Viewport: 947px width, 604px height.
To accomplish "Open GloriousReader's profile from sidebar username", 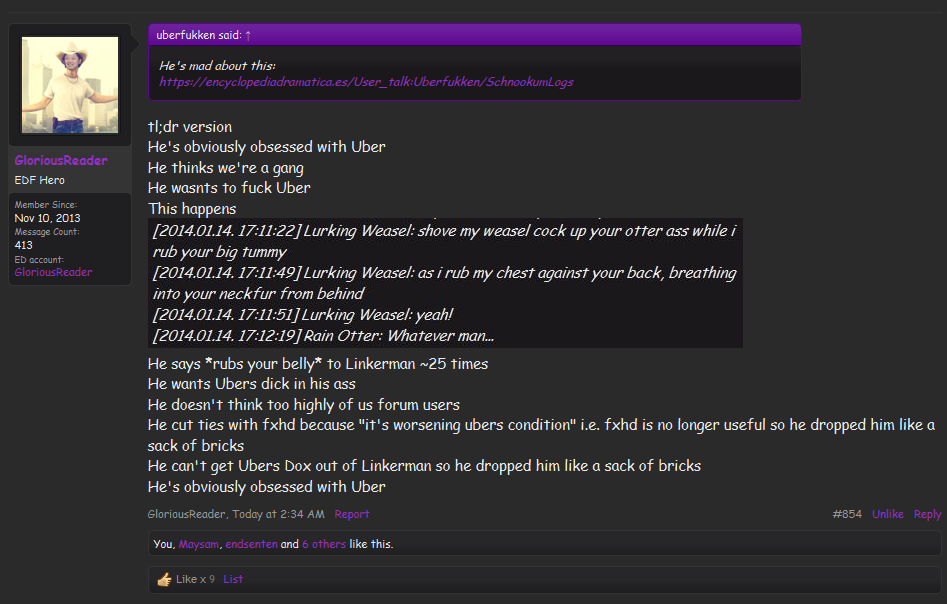I will [61, 161].
